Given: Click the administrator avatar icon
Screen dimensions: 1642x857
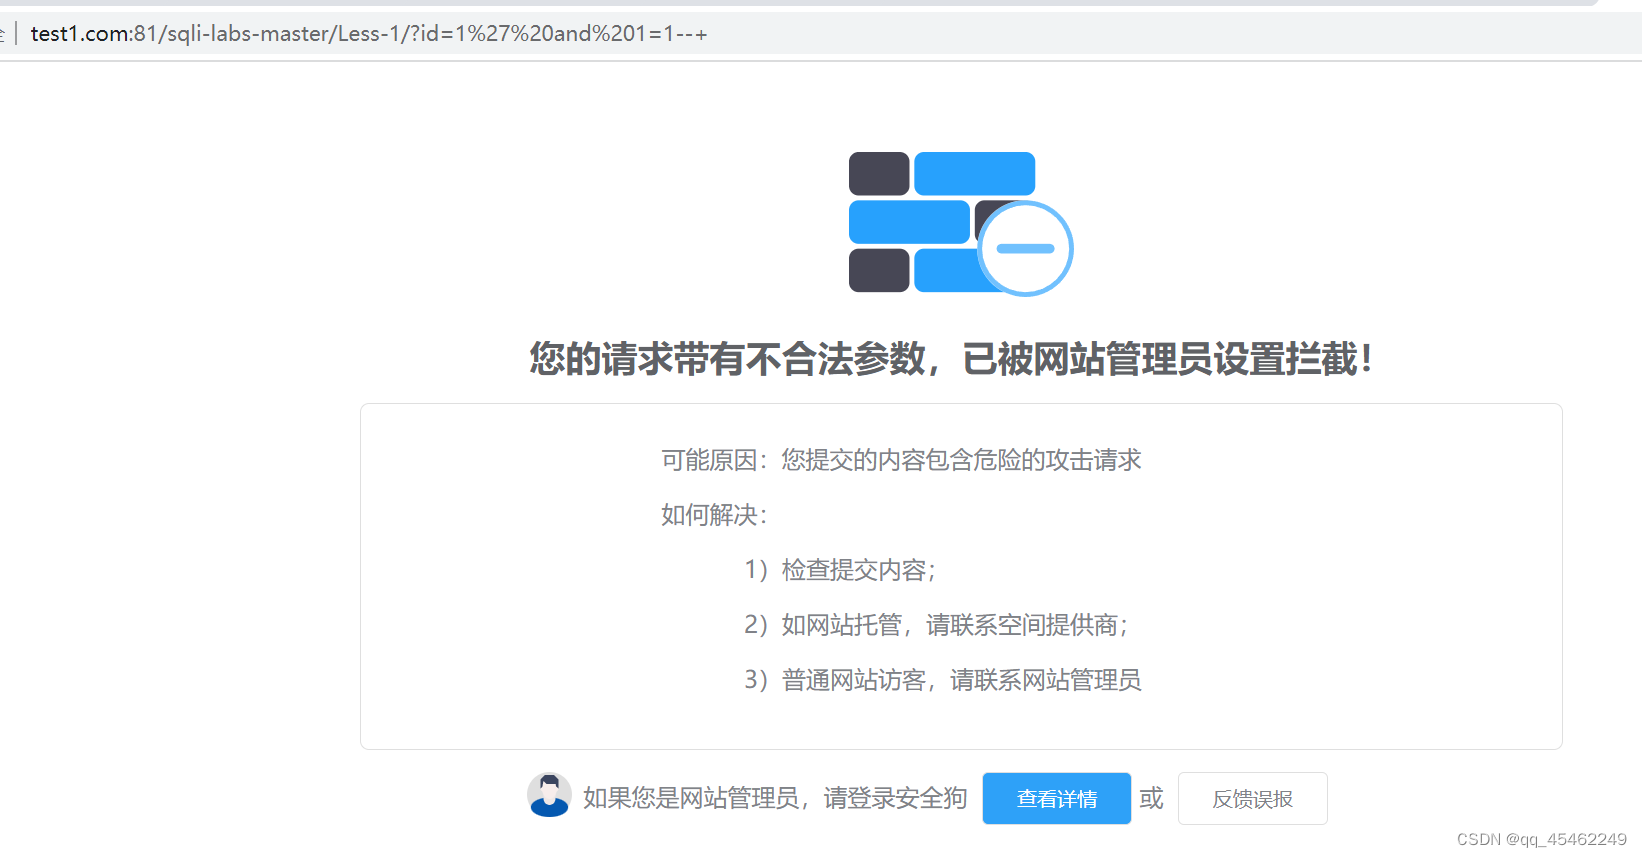Looking at the screenshot, I should tap(549, 795).
